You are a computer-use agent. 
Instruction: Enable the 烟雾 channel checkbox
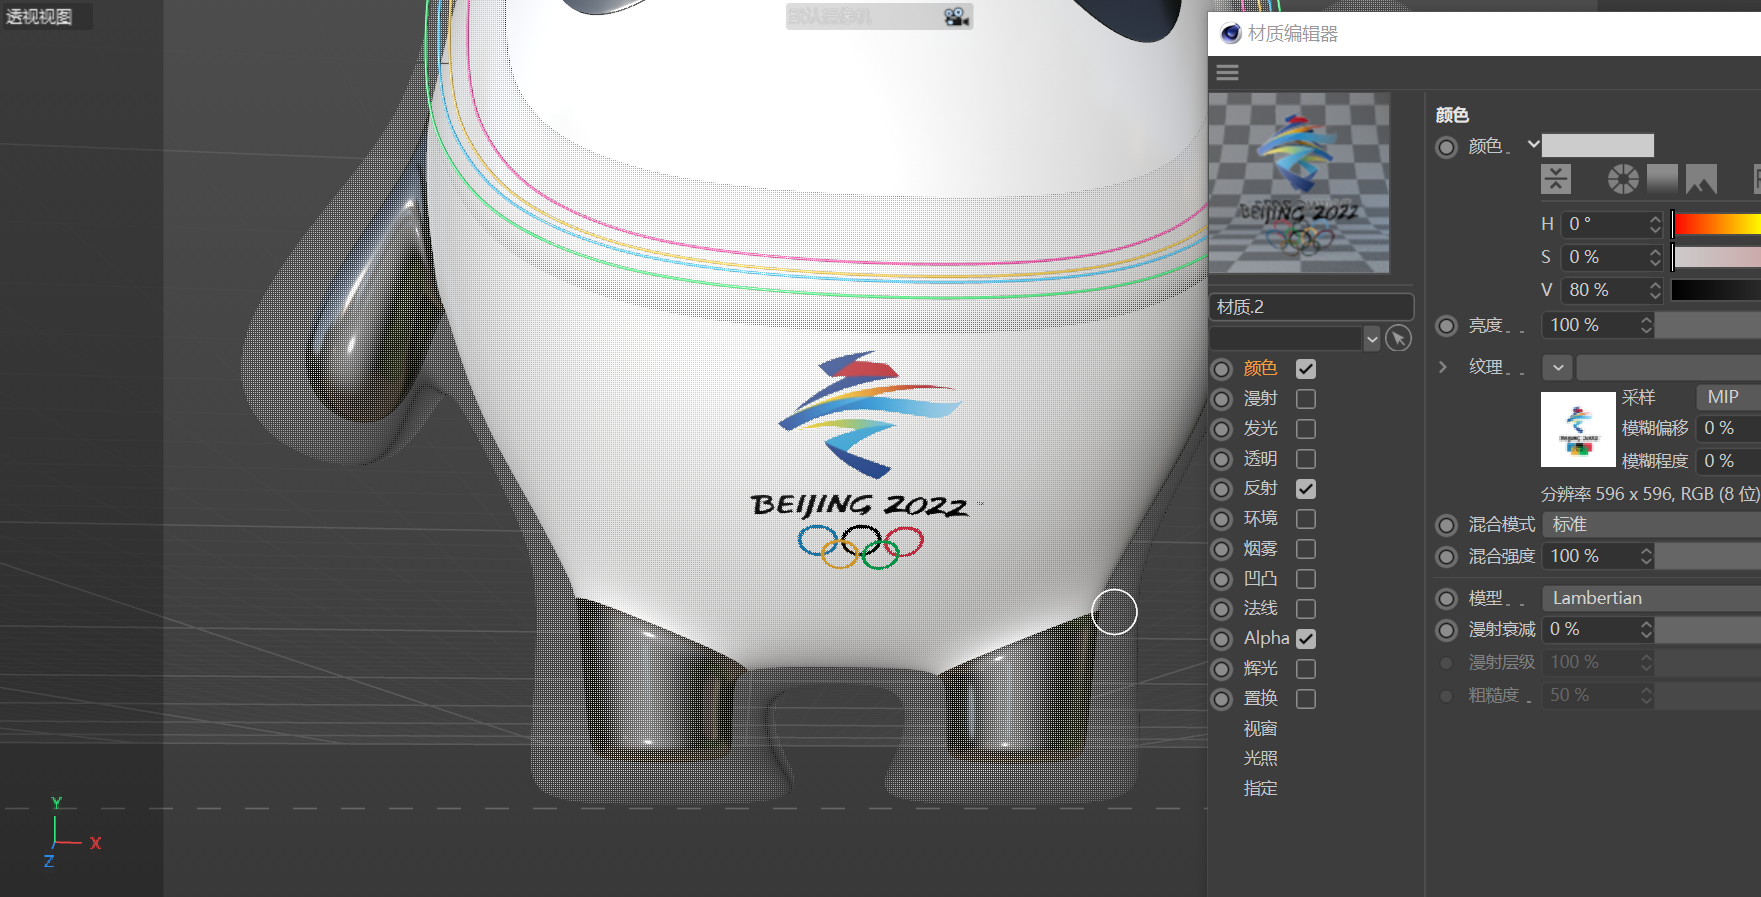[1306, 549]
